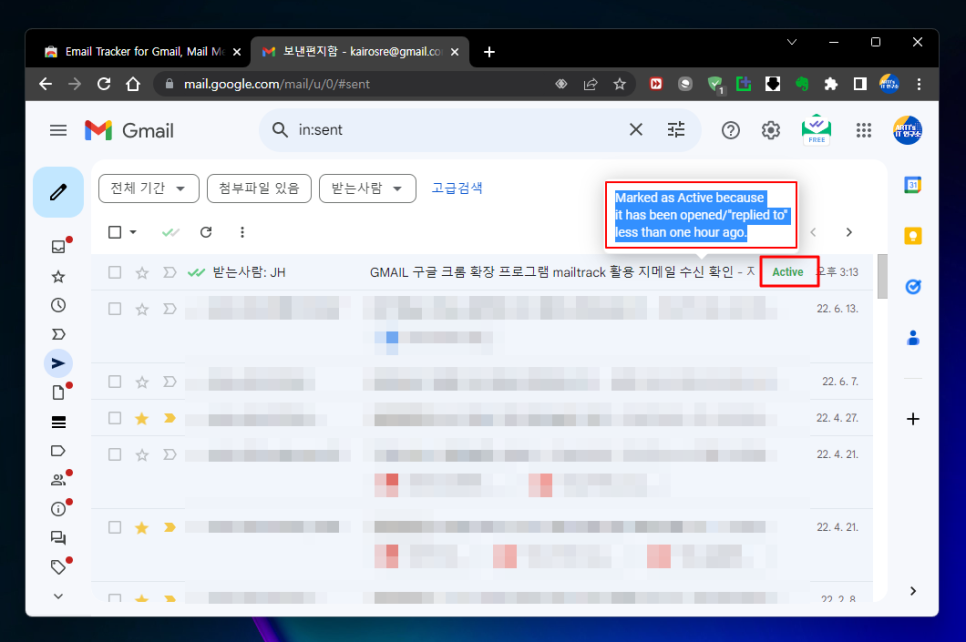
Task: Go to the previous page of mail
Action: pyautogui.click(x=813, y=232)
